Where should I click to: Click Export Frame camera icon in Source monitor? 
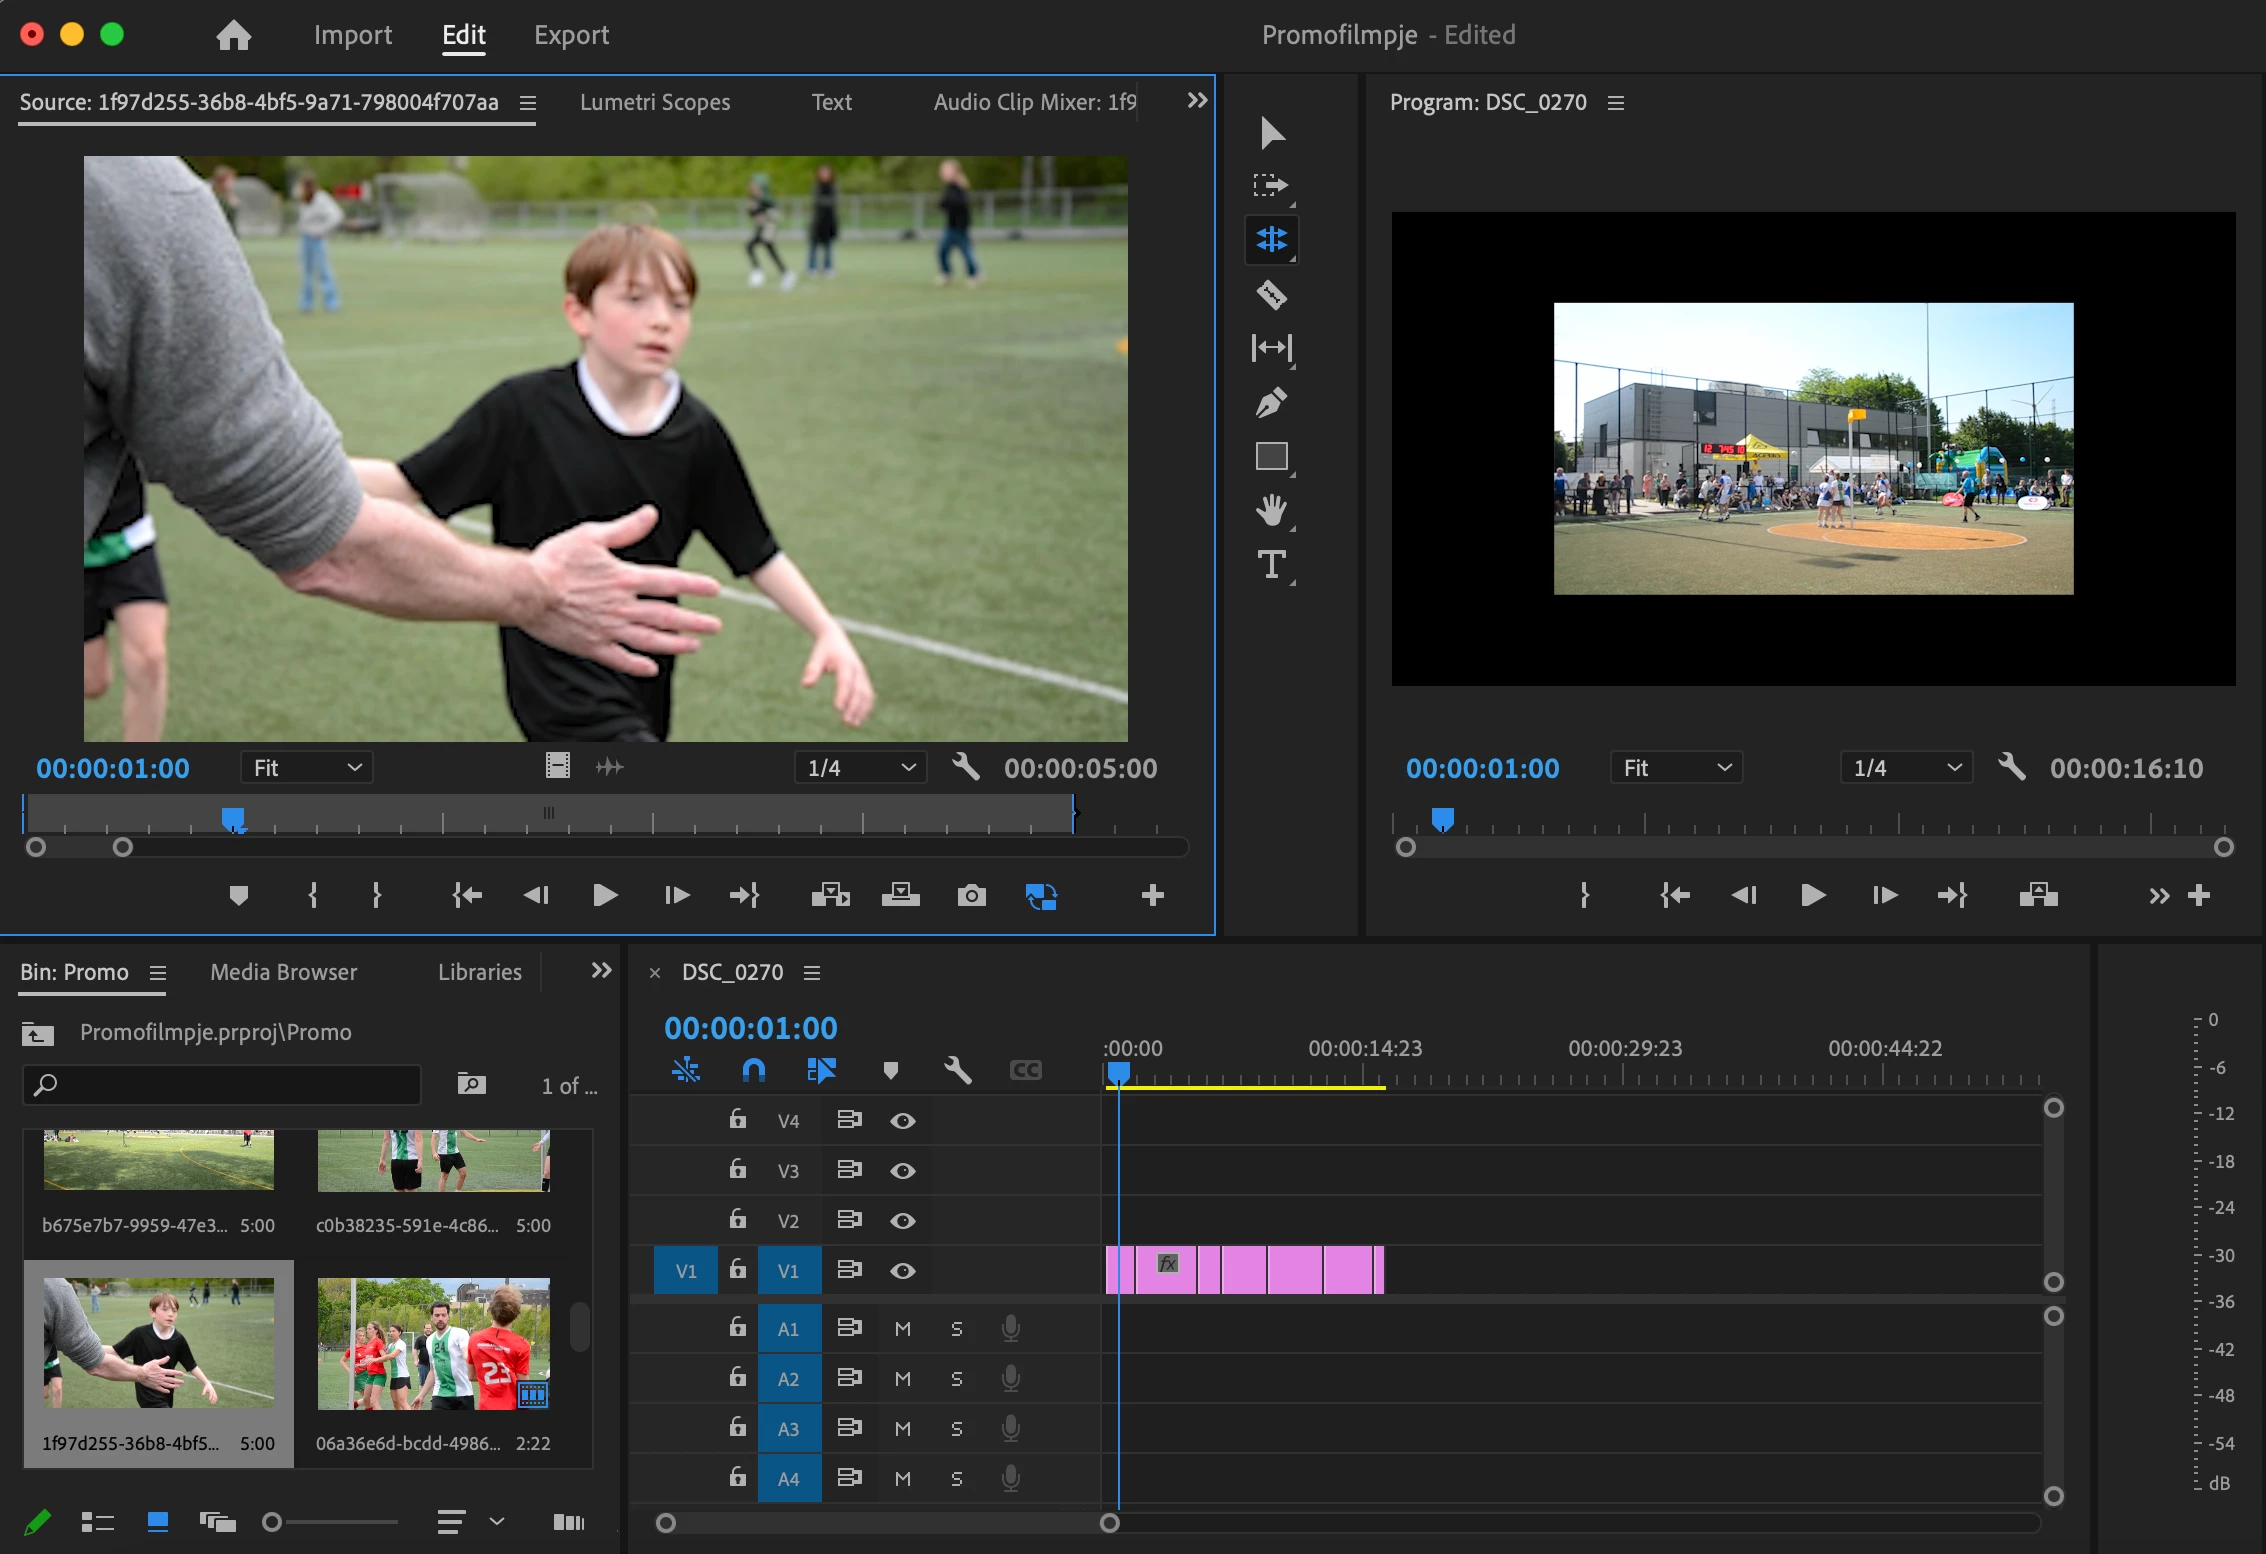[971, 895]
